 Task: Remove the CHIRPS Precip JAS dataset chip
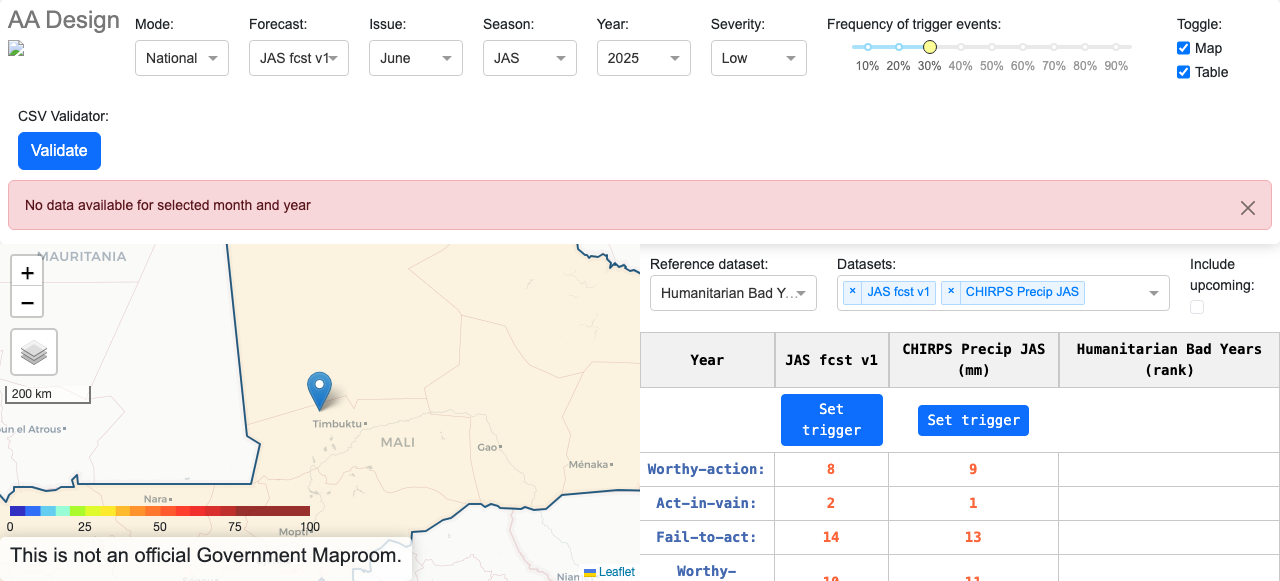point(952,292)
